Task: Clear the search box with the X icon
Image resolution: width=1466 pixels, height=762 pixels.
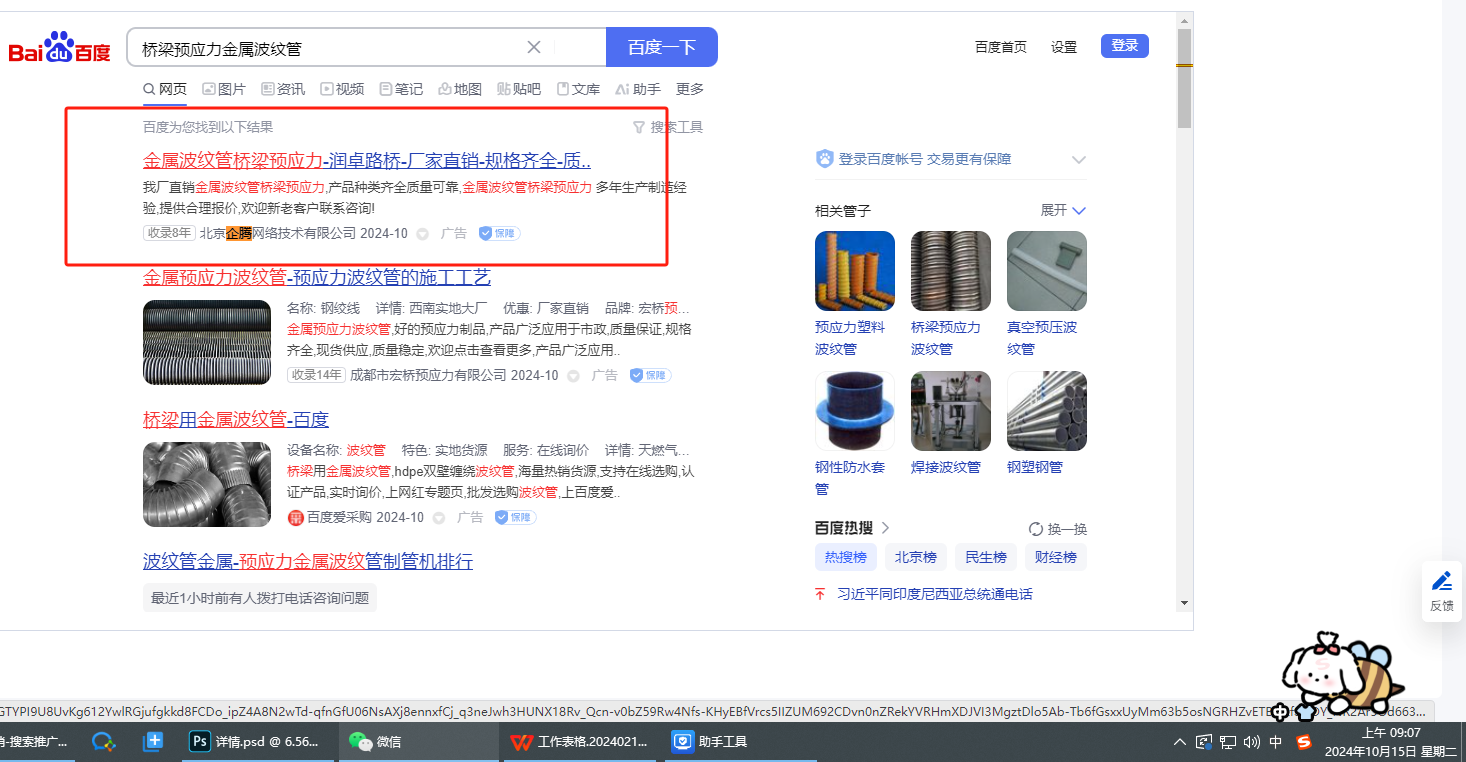Action: [x=534, y=47]
